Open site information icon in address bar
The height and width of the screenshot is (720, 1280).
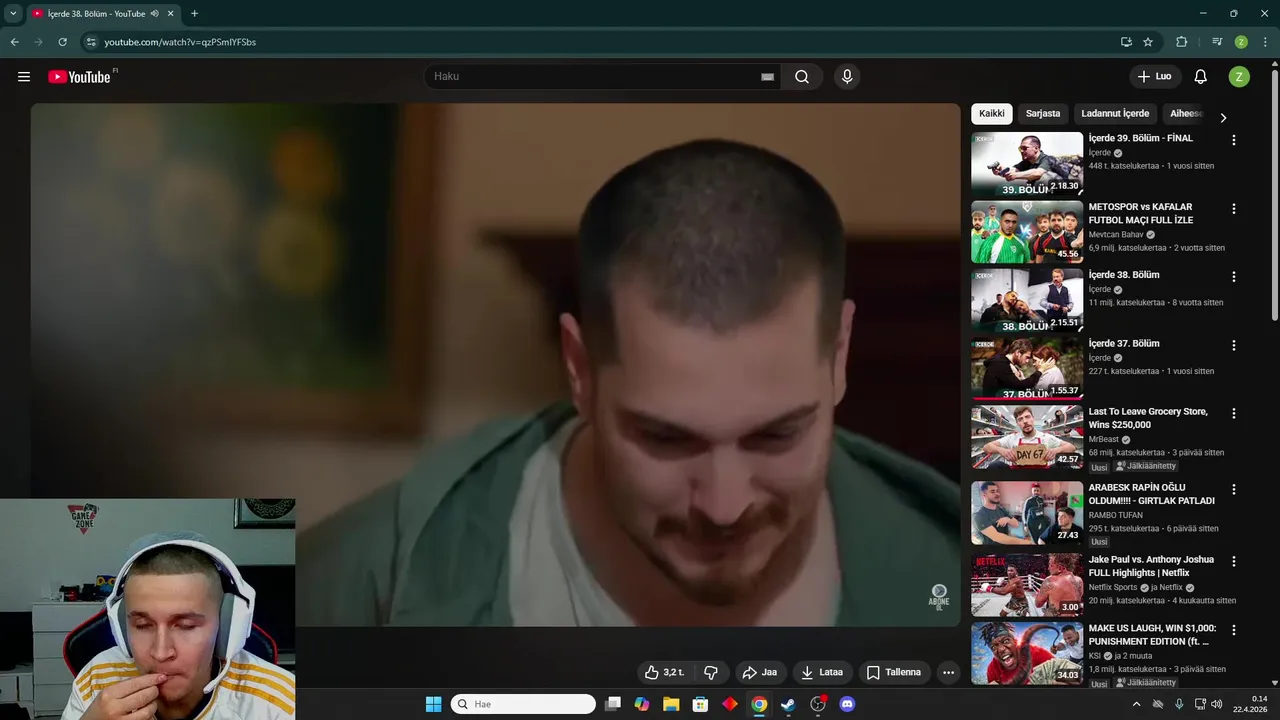[91, 42]
